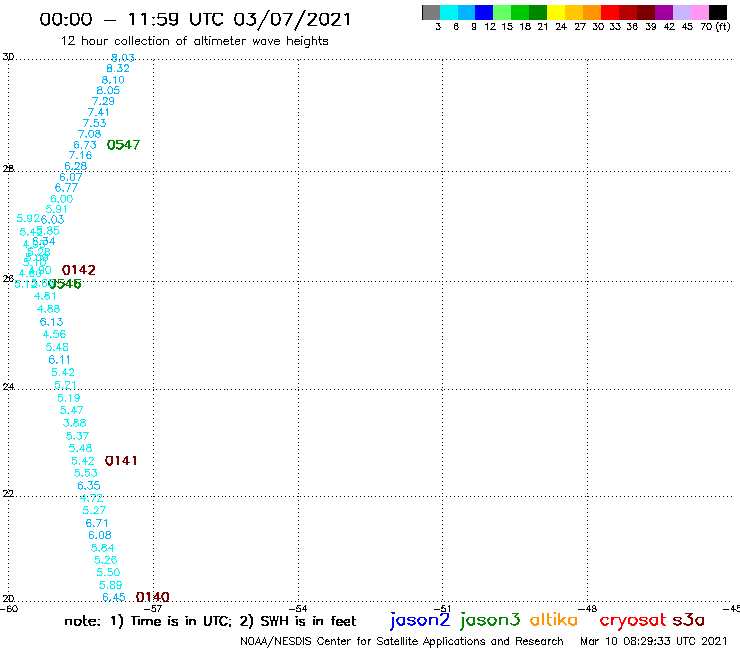Click the purple swatch in the color scale
The width and height of the screenshot is (740, 650).
664,12
